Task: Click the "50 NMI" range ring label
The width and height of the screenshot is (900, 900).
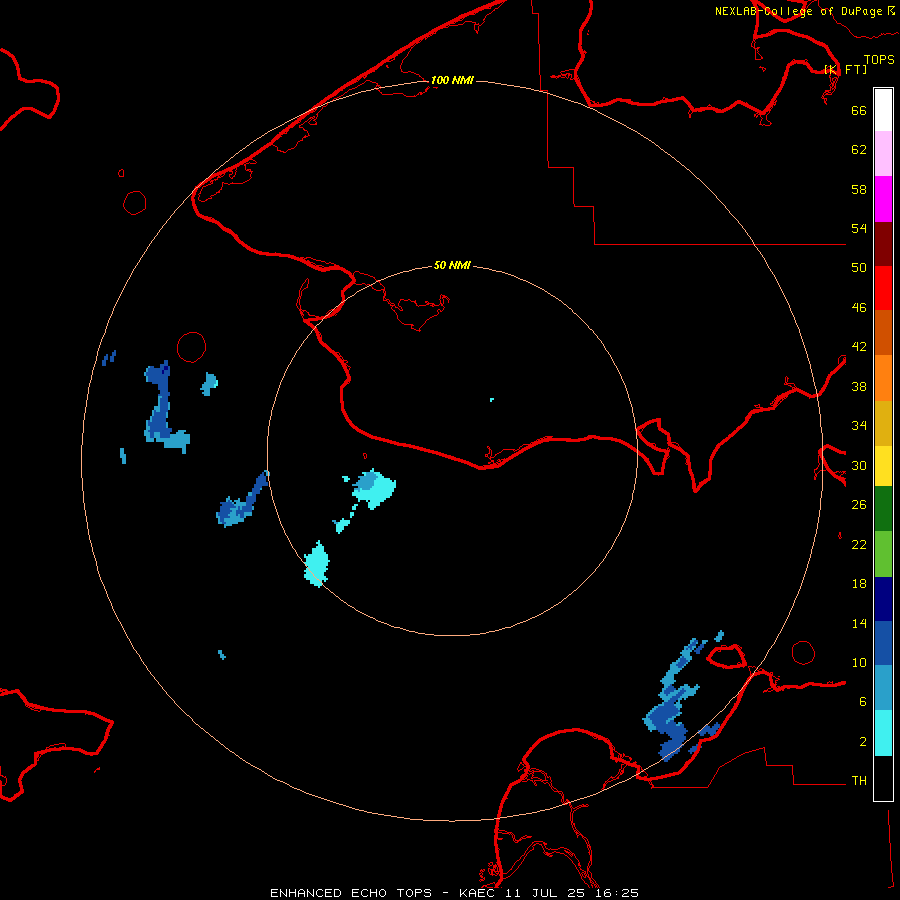Action: [x=452, y=265]
